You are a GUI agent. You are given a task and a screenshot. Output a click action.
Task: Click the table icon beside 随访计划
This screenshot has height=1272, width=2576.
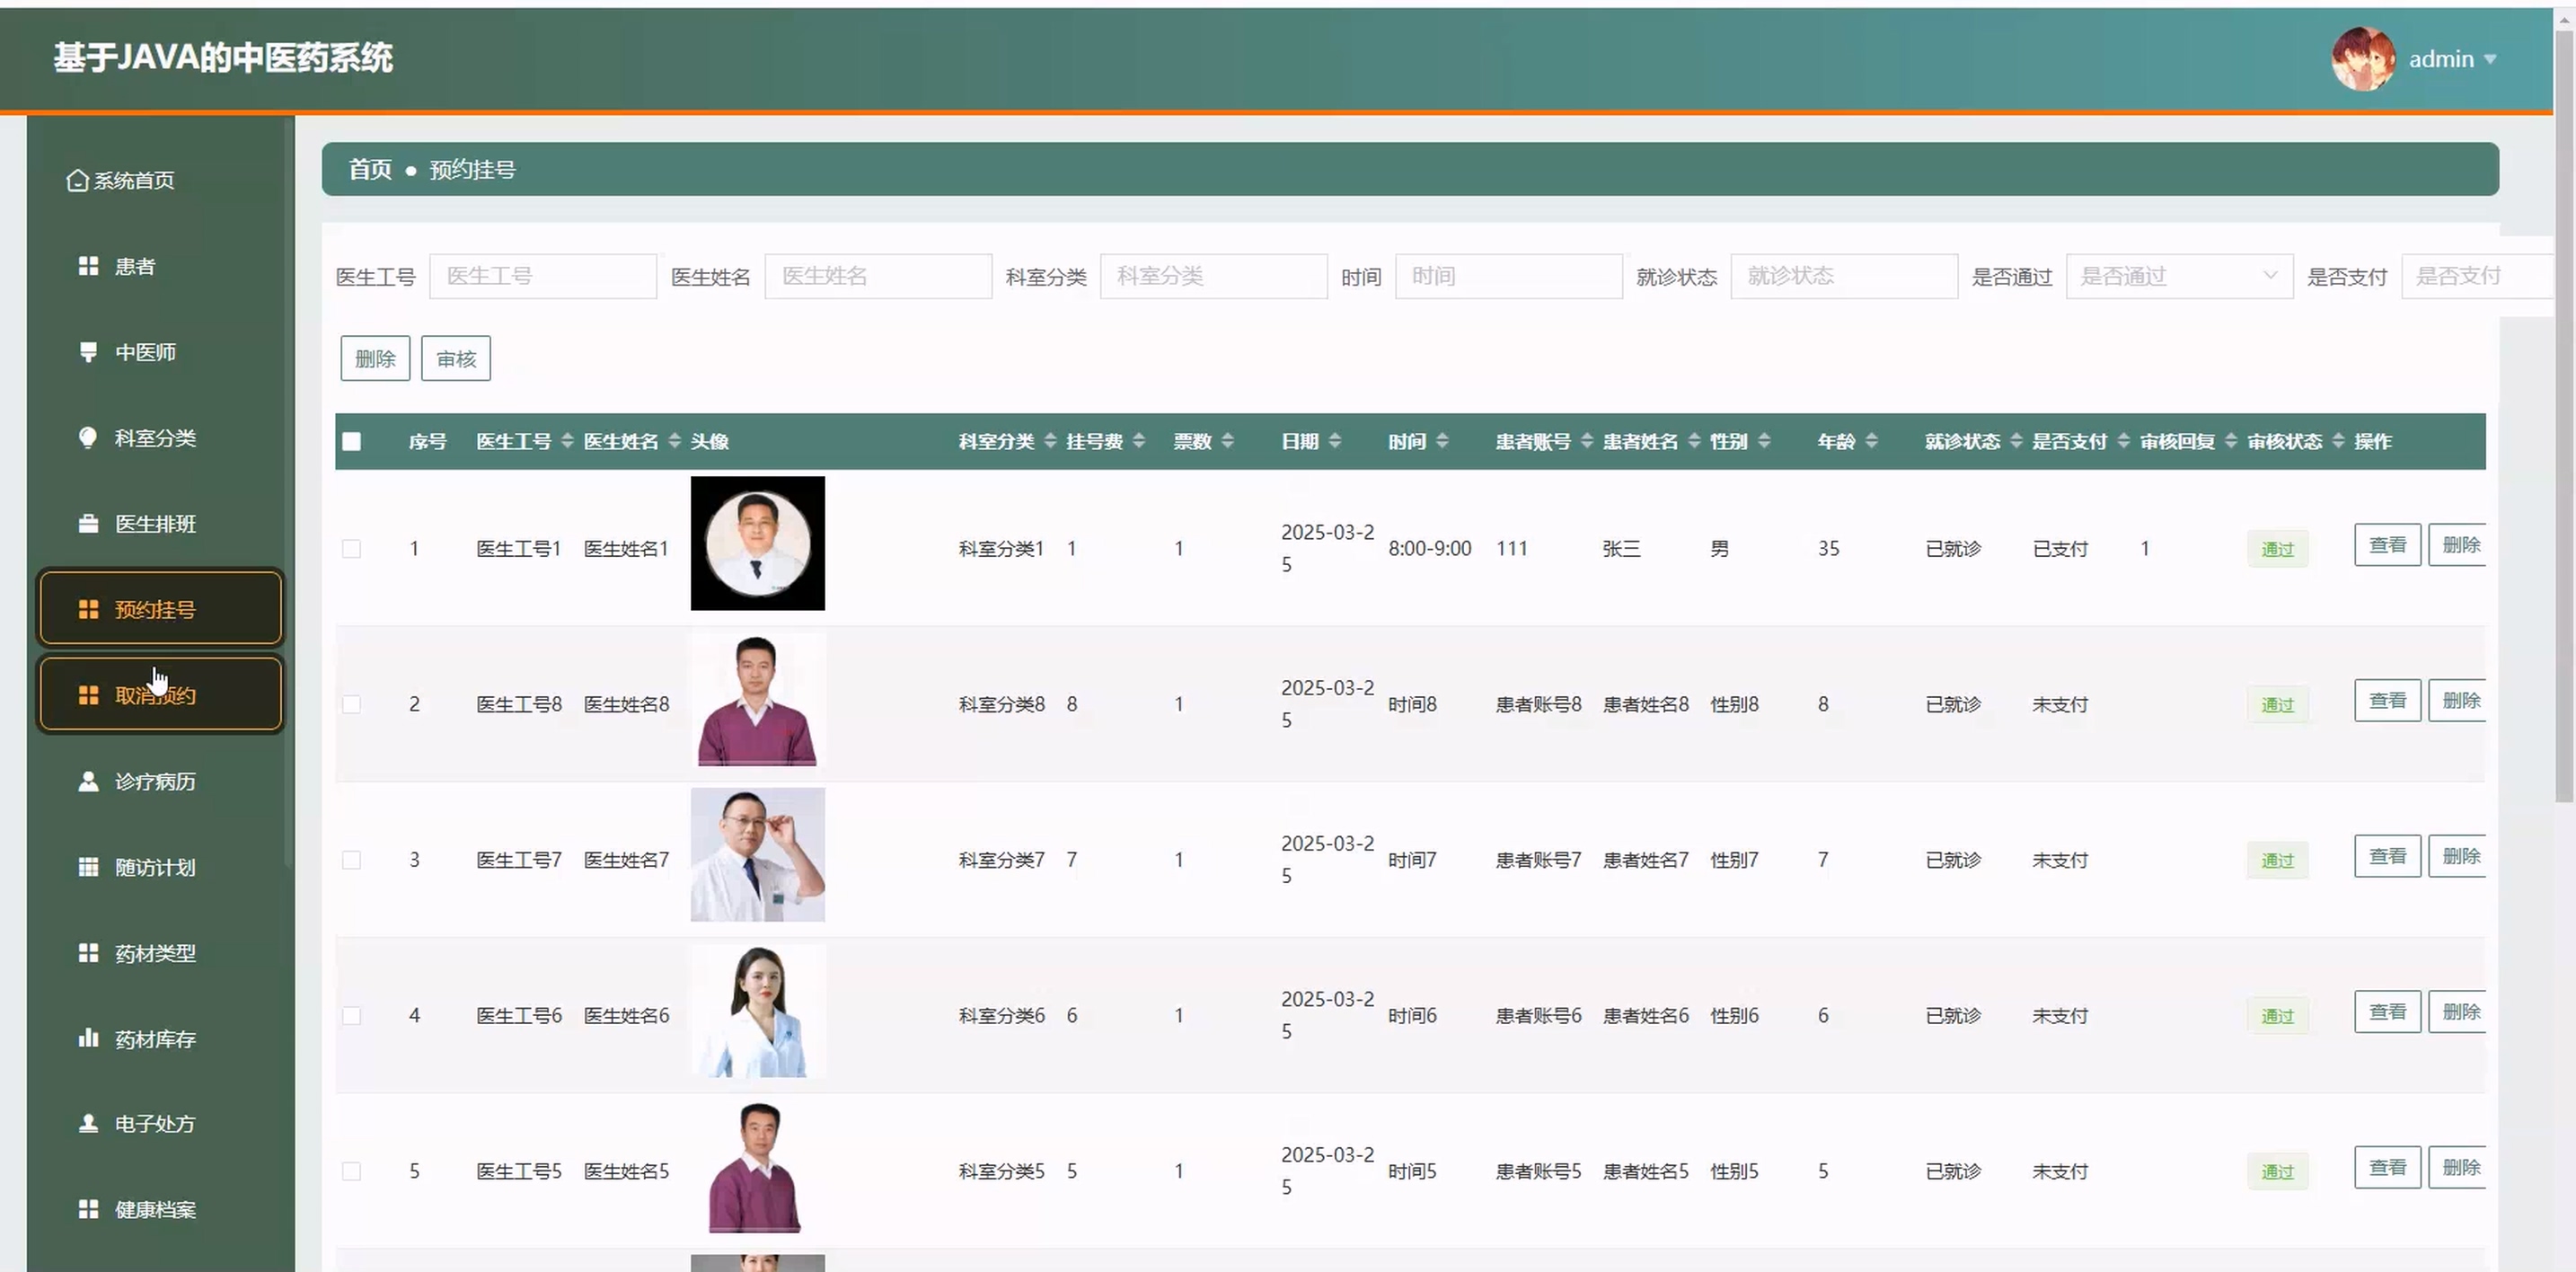click(x=88, y=867)
